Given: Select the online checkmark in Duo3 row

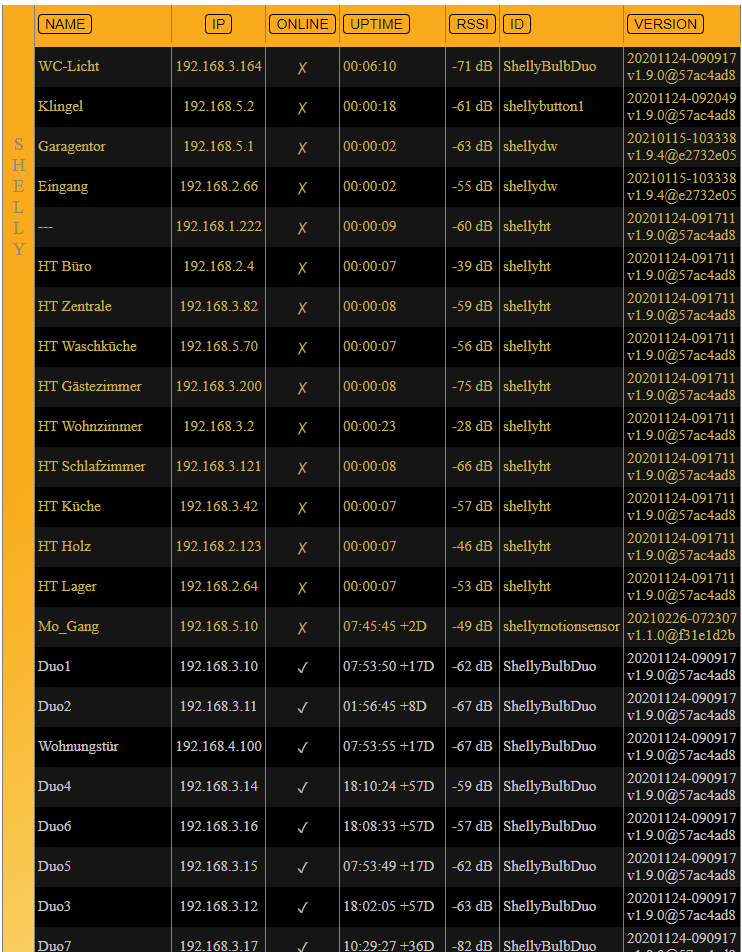Looking at the screenshot, I should click(302, 907).
